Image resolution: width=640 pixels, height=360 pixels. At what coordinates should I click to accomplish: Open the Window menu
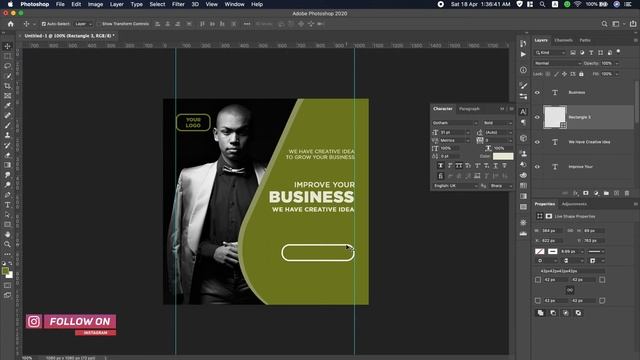tap(234, 4)
